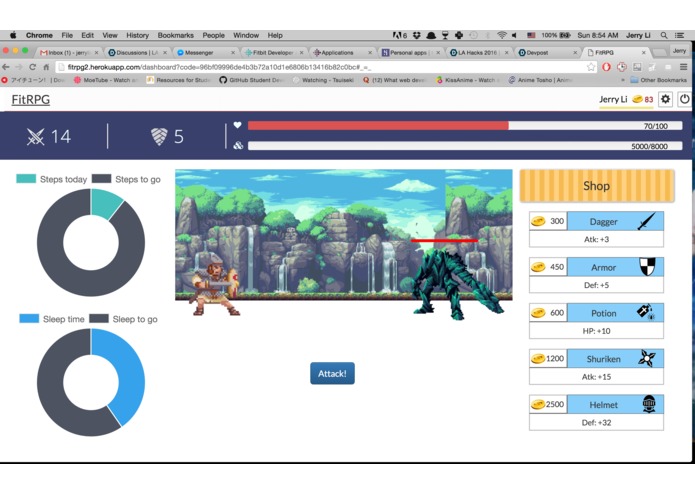The image size is (695, 494).
Task: Click the Shuriken star icon
Action: pos(647,358)
